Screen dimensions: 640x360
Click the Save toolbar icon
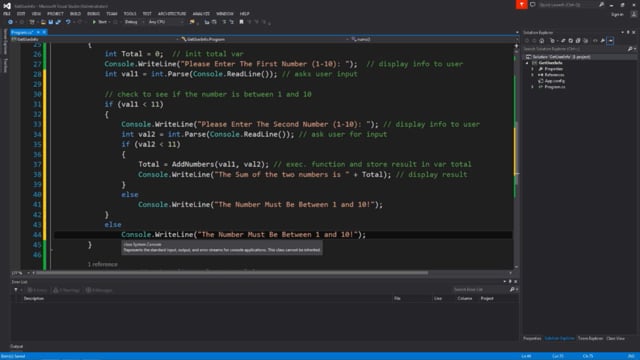[51, 22]
